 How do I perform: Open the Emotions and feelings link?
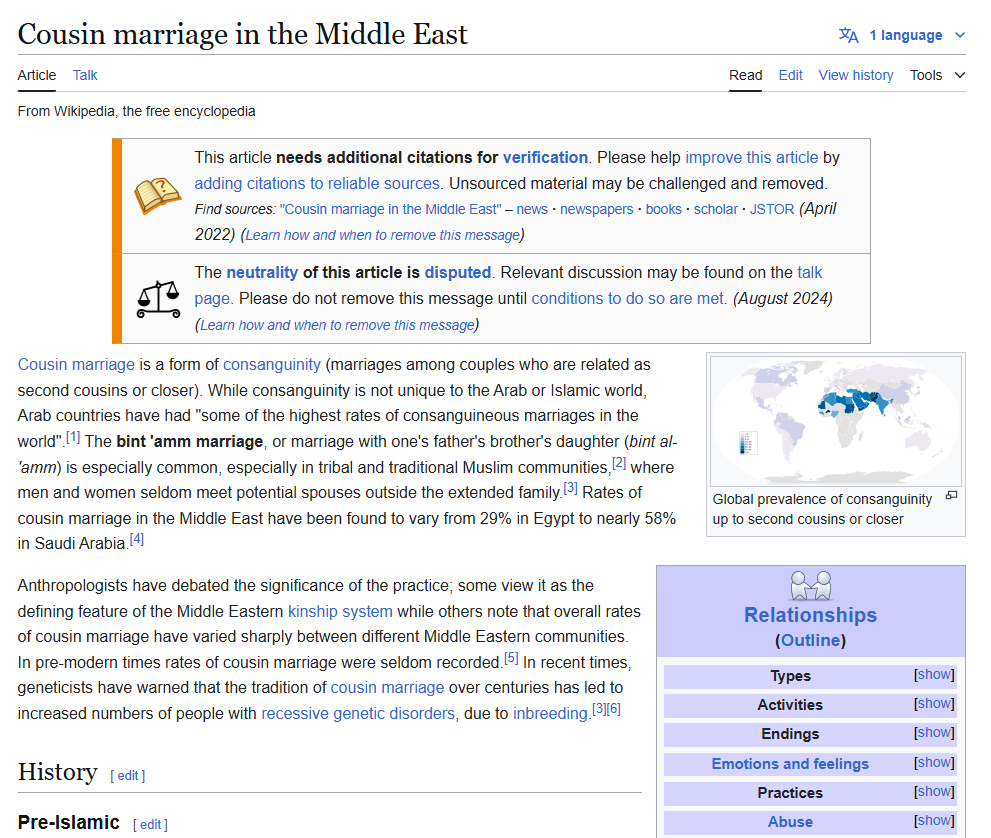pyautogui.click(x=790, y=763)
